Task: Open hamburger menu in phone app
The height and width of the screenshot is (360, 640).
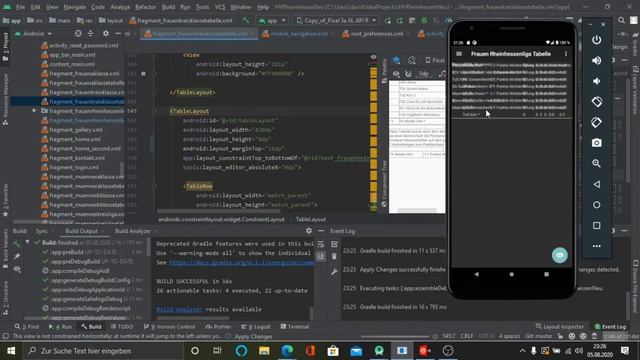Action: (x=459, y=54)
